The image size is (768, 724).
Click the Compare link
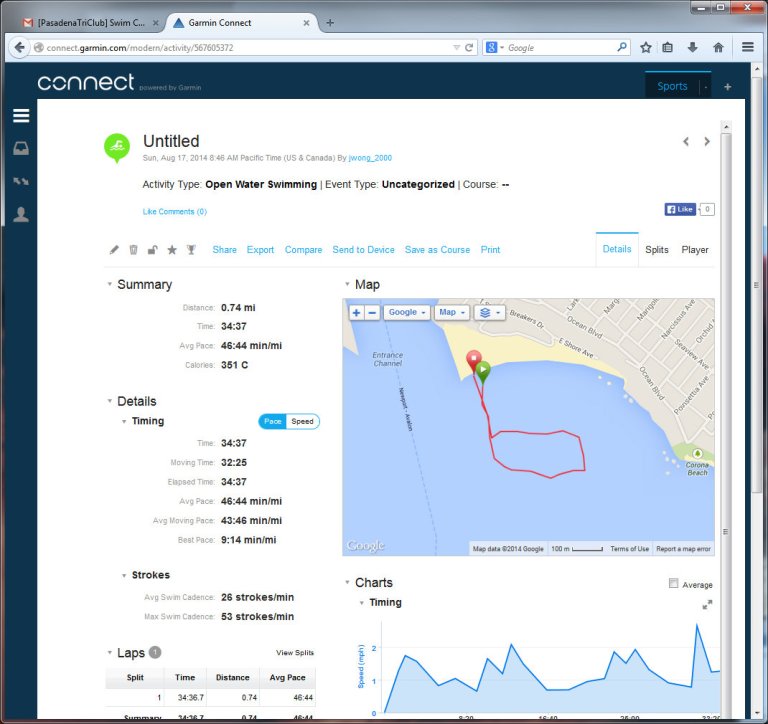point(304,250)
